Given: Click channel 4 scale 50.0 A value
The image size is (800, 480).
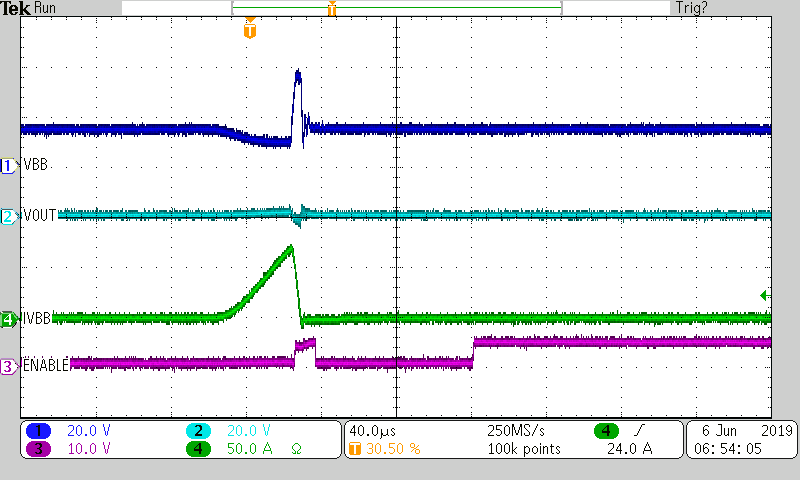Looking at the screenshot, I should 249,449.
